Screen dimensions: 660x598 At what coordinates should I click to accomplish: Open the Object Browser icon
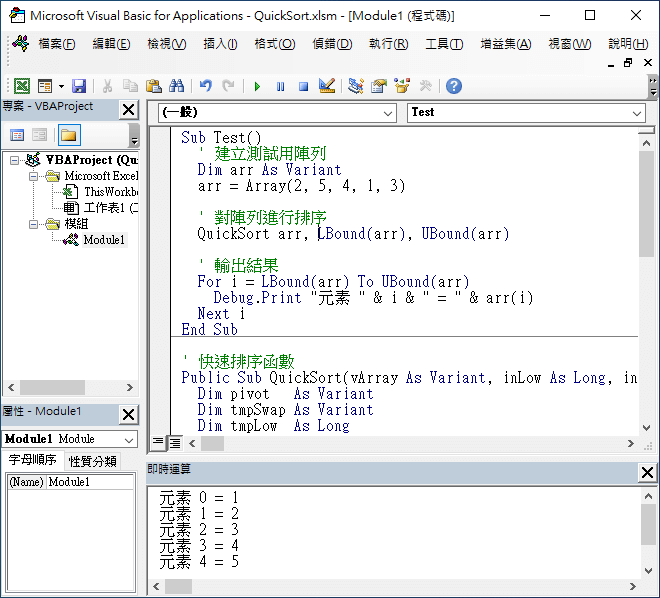click(402, 86)
